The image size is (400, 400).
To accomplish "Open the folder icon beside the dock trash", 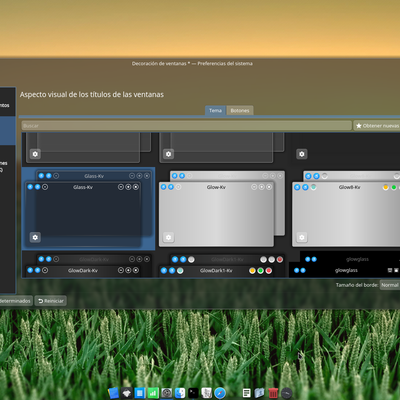I will (260, 393).
